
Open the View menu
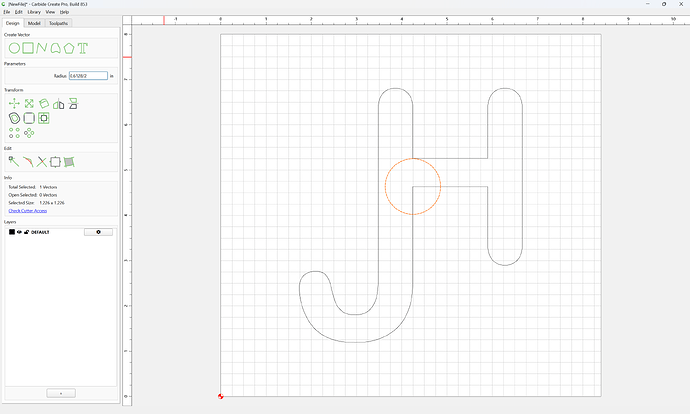click(50, 12)
